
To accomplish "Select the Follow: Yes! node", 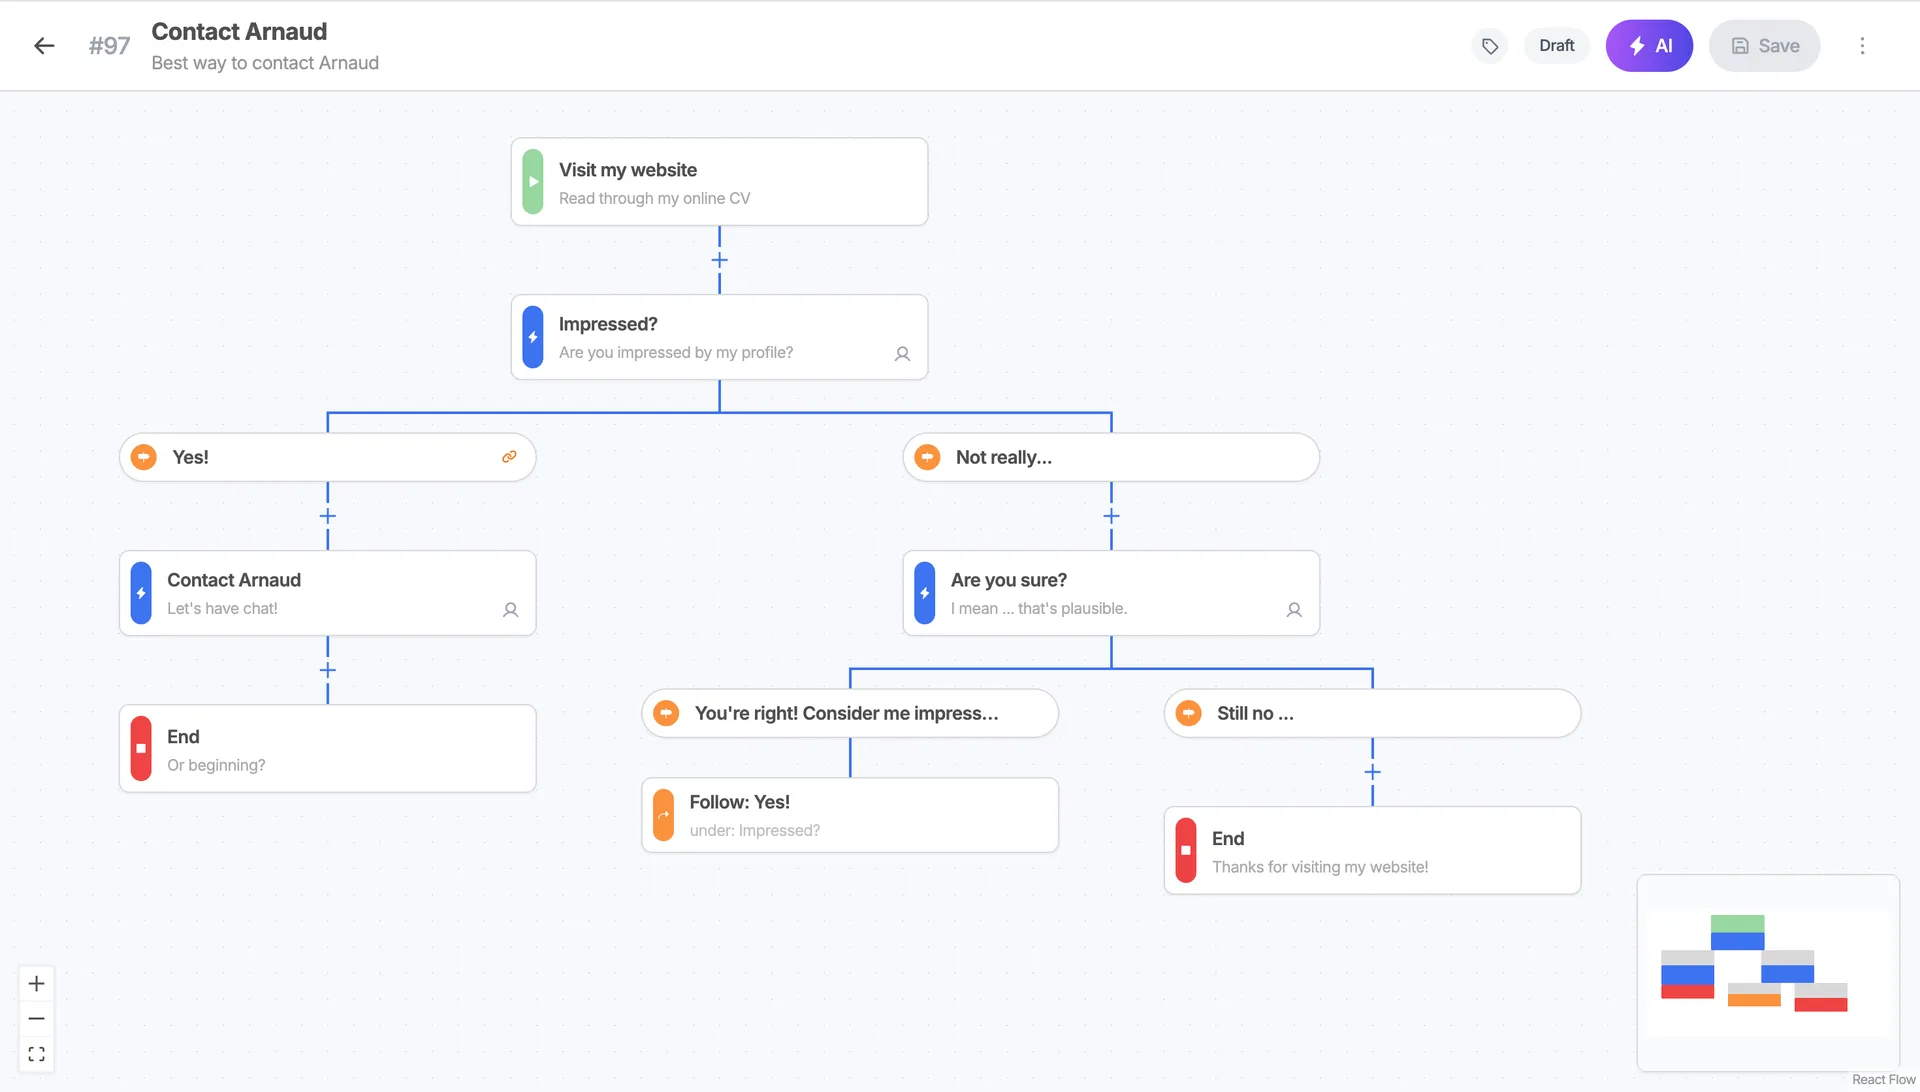I will (x=849, y=815).
